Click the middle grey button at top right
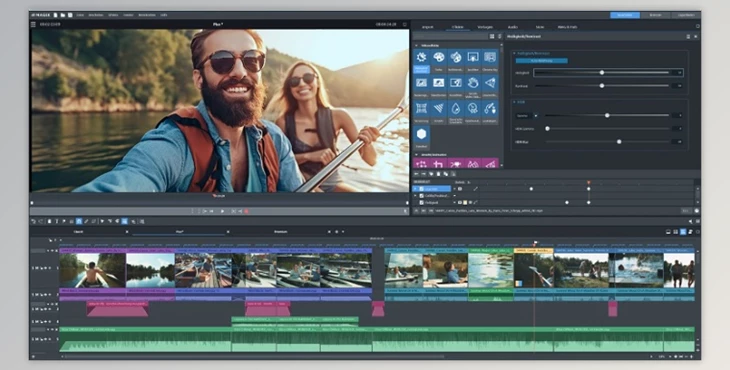The width and height of the screenshot is (730, 370). coord(656,15)
